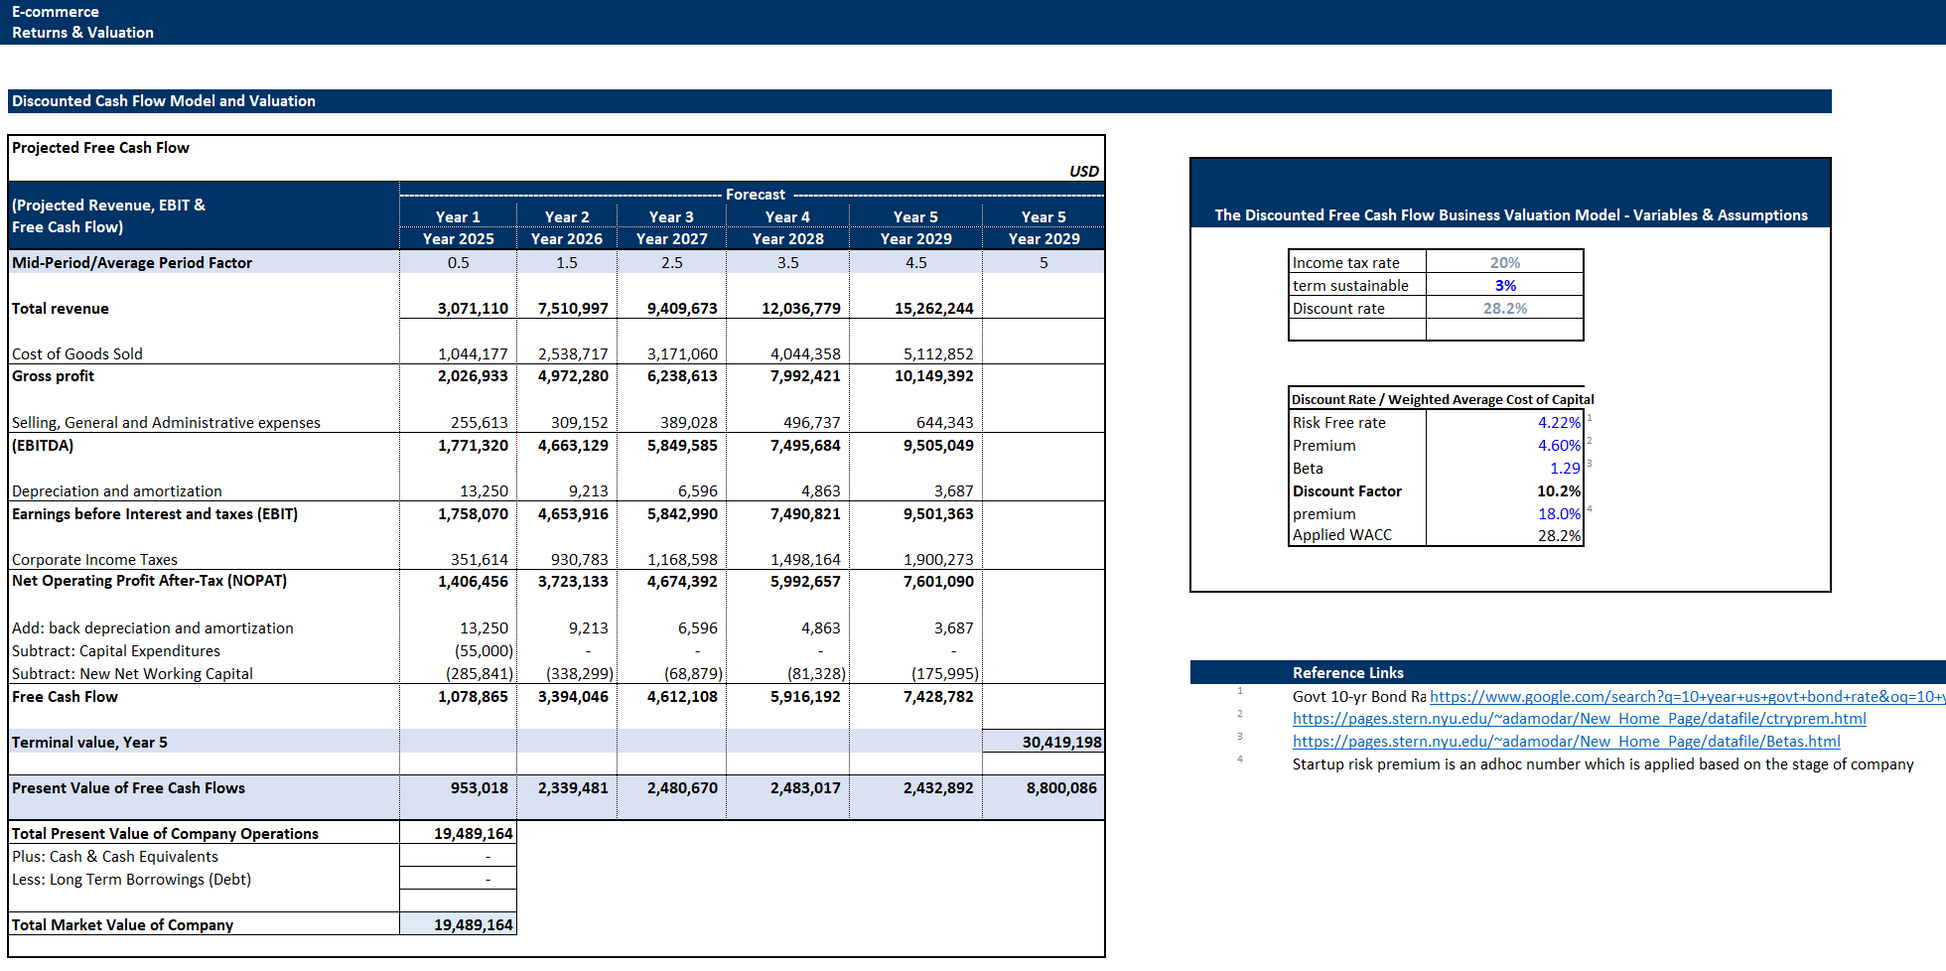
Task: Click the Applied WACC 28.2% cell
Action: tap(1504, 536)
